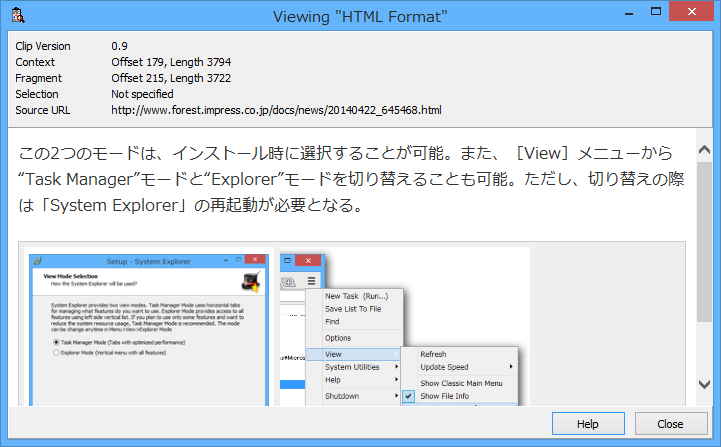The image size is (721, 447).
Task: Click the 'Task Manager Mode' radio in embedded image
Action: pyautogui.click(x=56, y=342)
